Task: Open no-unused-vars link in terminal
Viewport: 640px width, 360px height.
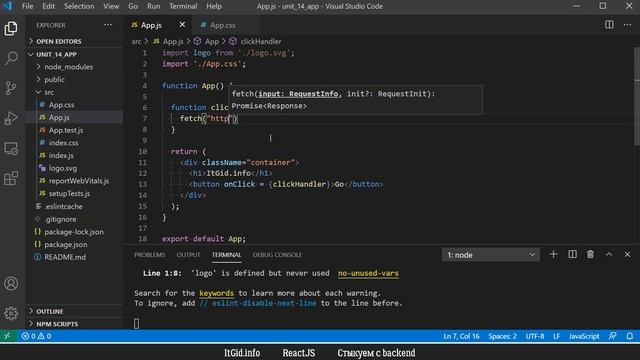Action: tap(368, 273)
